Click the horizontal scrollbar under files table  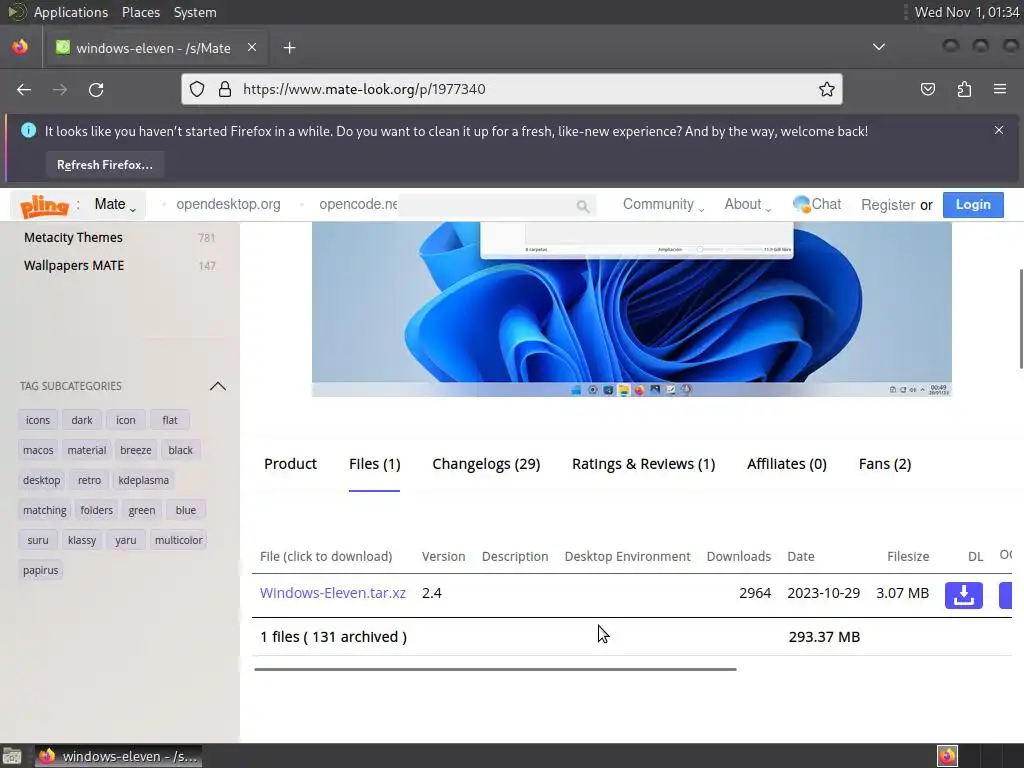tap(495, 669)
